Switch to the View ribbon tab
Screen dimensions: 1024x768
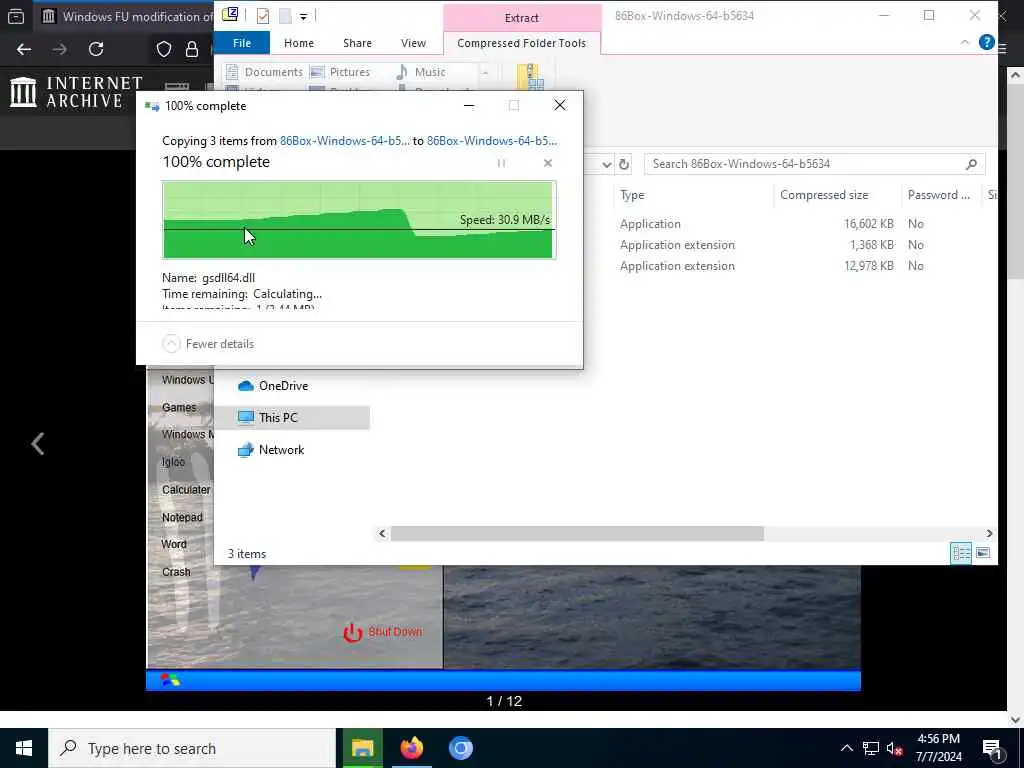click(413, 43)
